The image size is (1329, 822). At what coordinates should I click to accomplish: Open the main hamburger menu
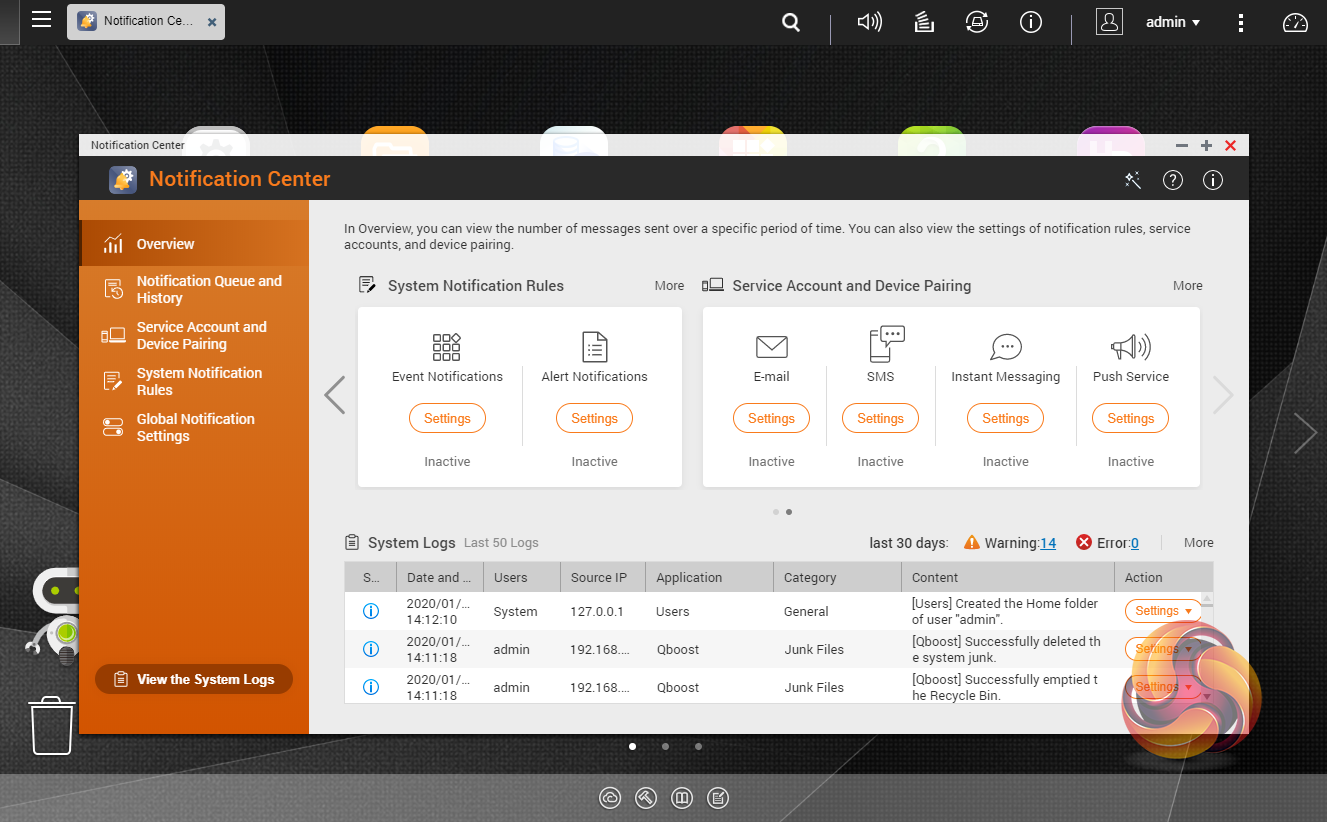click(41, 19)
